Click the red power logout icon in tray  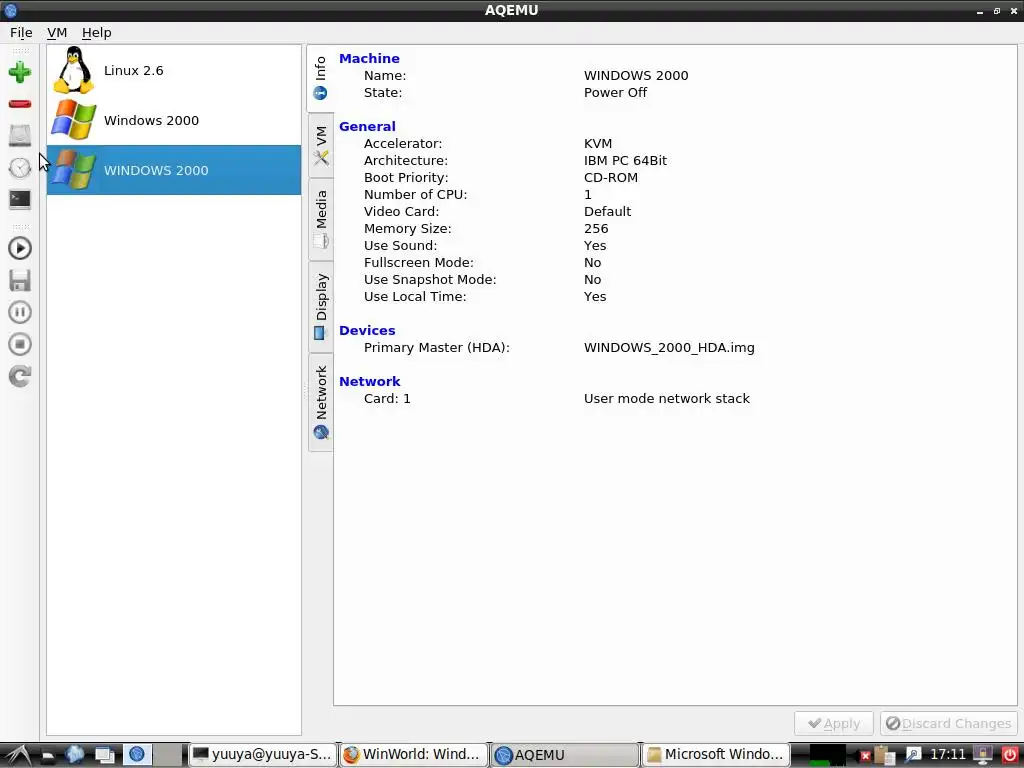(x=1010, y=754)
